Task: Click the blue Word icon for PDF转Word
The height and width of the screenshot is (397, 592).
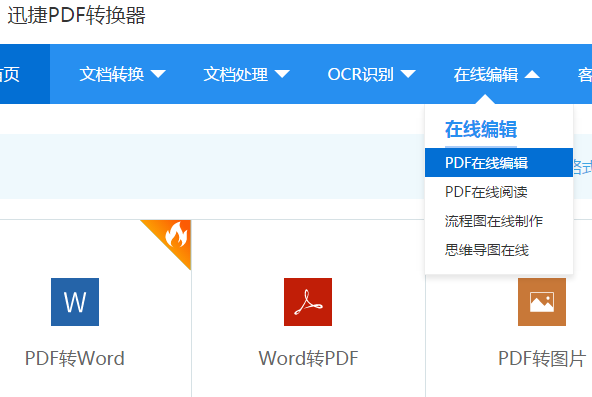Action: coord(75,302)
